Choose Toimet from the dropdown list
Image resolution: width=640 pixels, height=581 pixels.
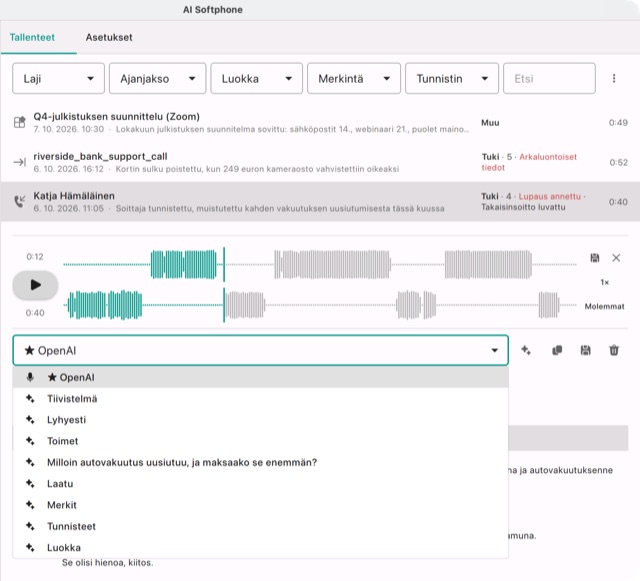[260, 441]
